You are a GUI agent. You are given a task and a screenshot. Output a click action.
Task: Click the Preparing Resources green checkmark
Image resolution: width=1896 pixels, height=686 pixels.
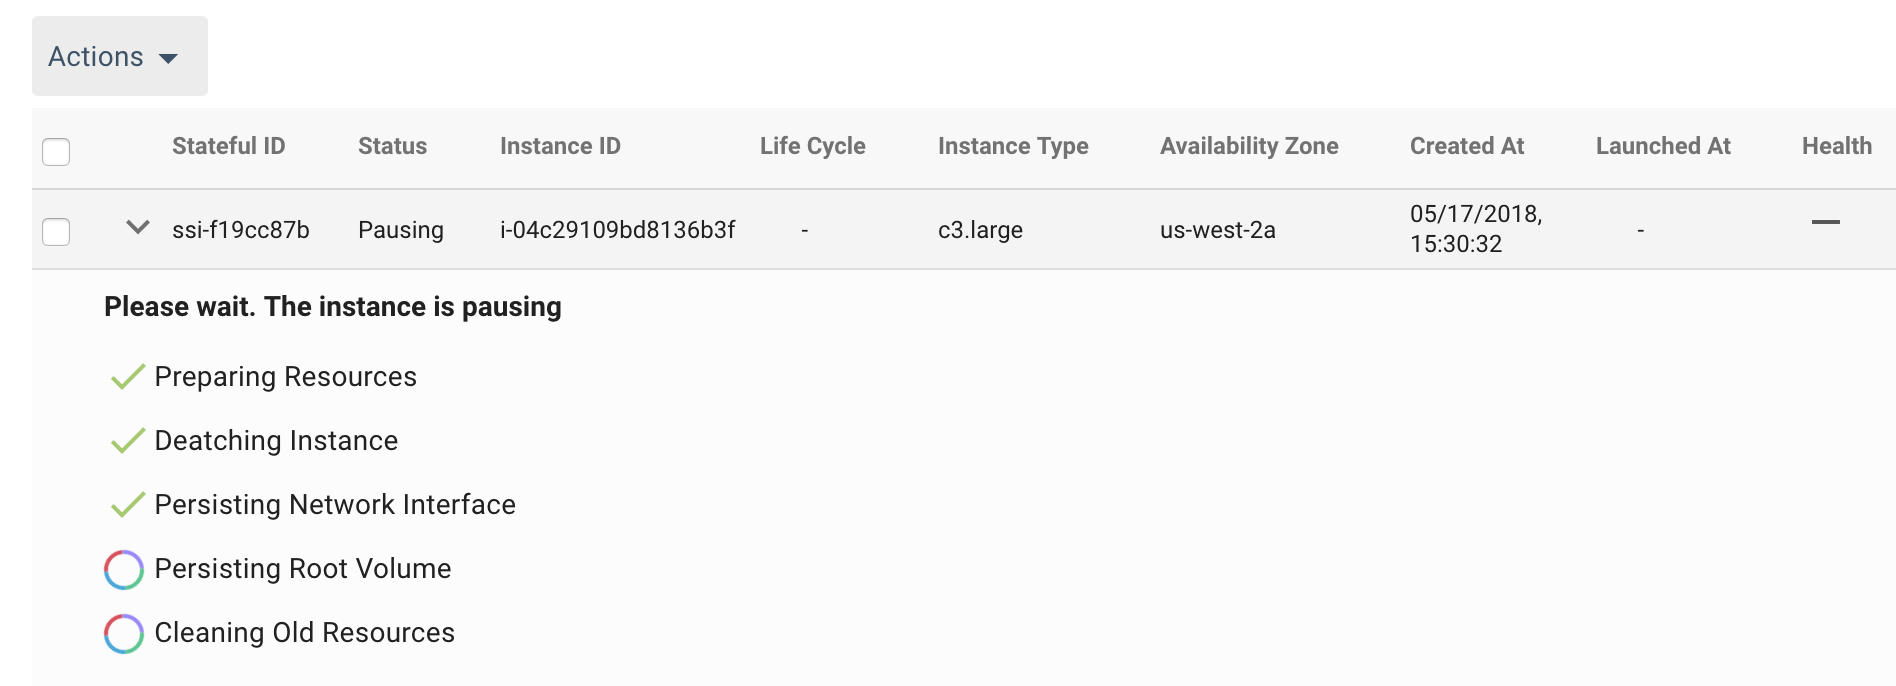click(x=127, y=377)
